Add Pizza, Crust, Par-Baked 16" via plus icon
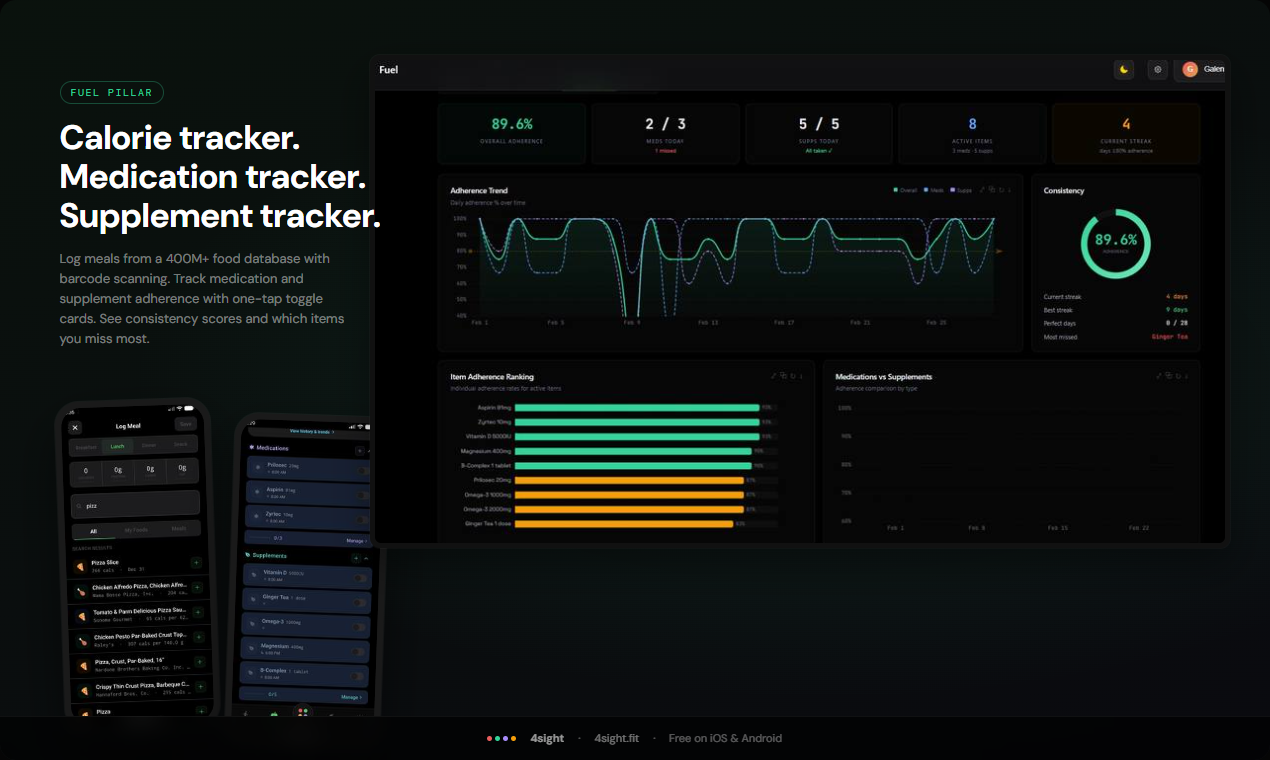The image size is (1270, 760). [x=199, y=662]
